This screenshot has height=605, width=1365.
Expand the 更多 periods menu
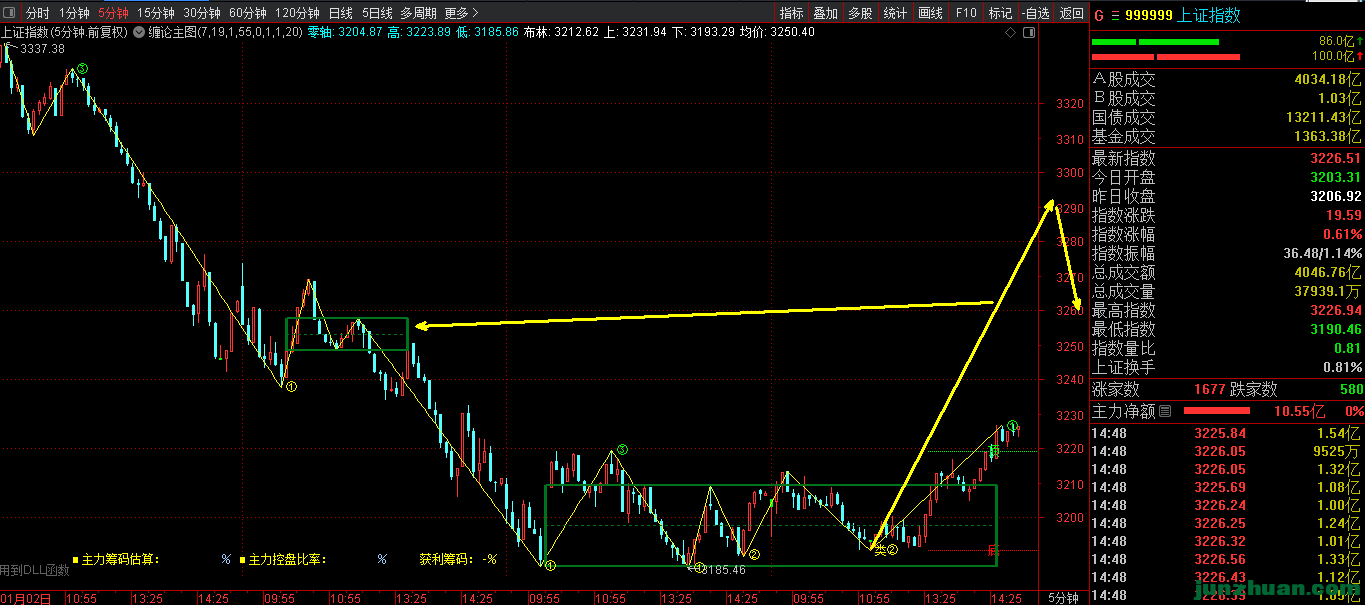[461, 13]
